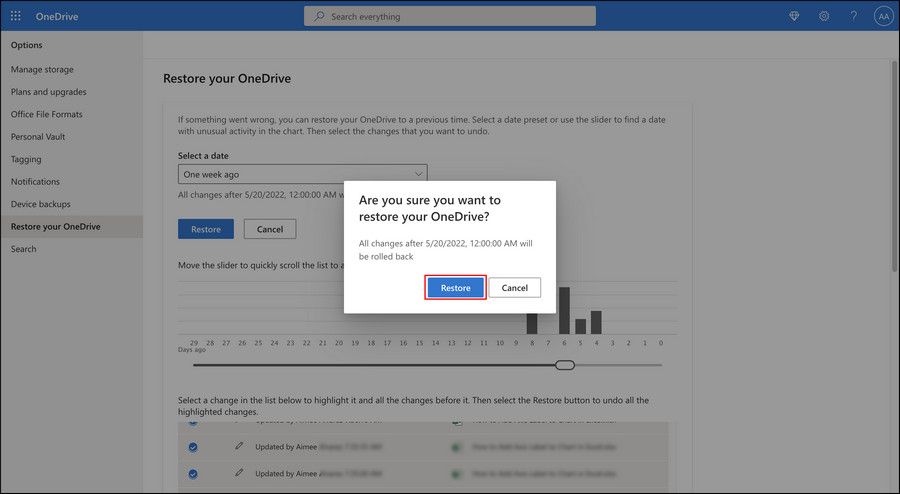
Task: Open Personal Vault option
Action: (x=38, y=137)
